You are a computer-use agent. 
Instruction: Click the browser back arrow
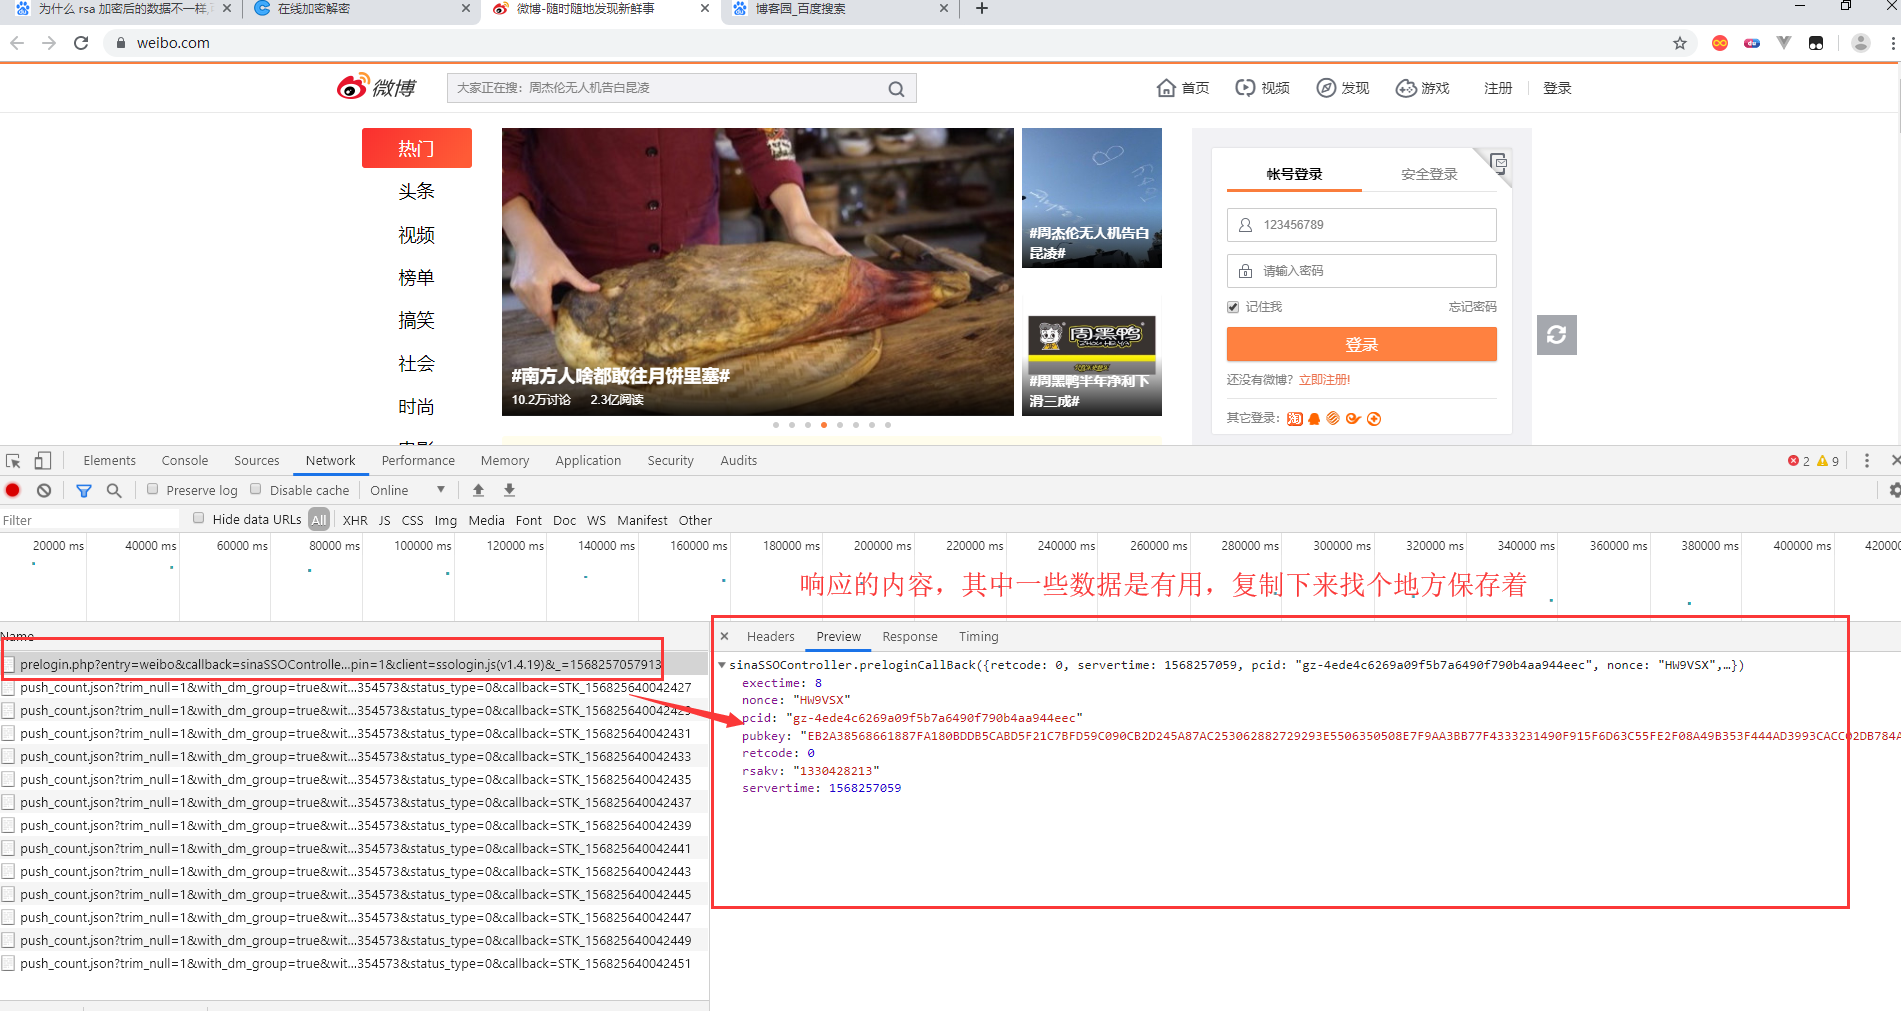[17, 43]
